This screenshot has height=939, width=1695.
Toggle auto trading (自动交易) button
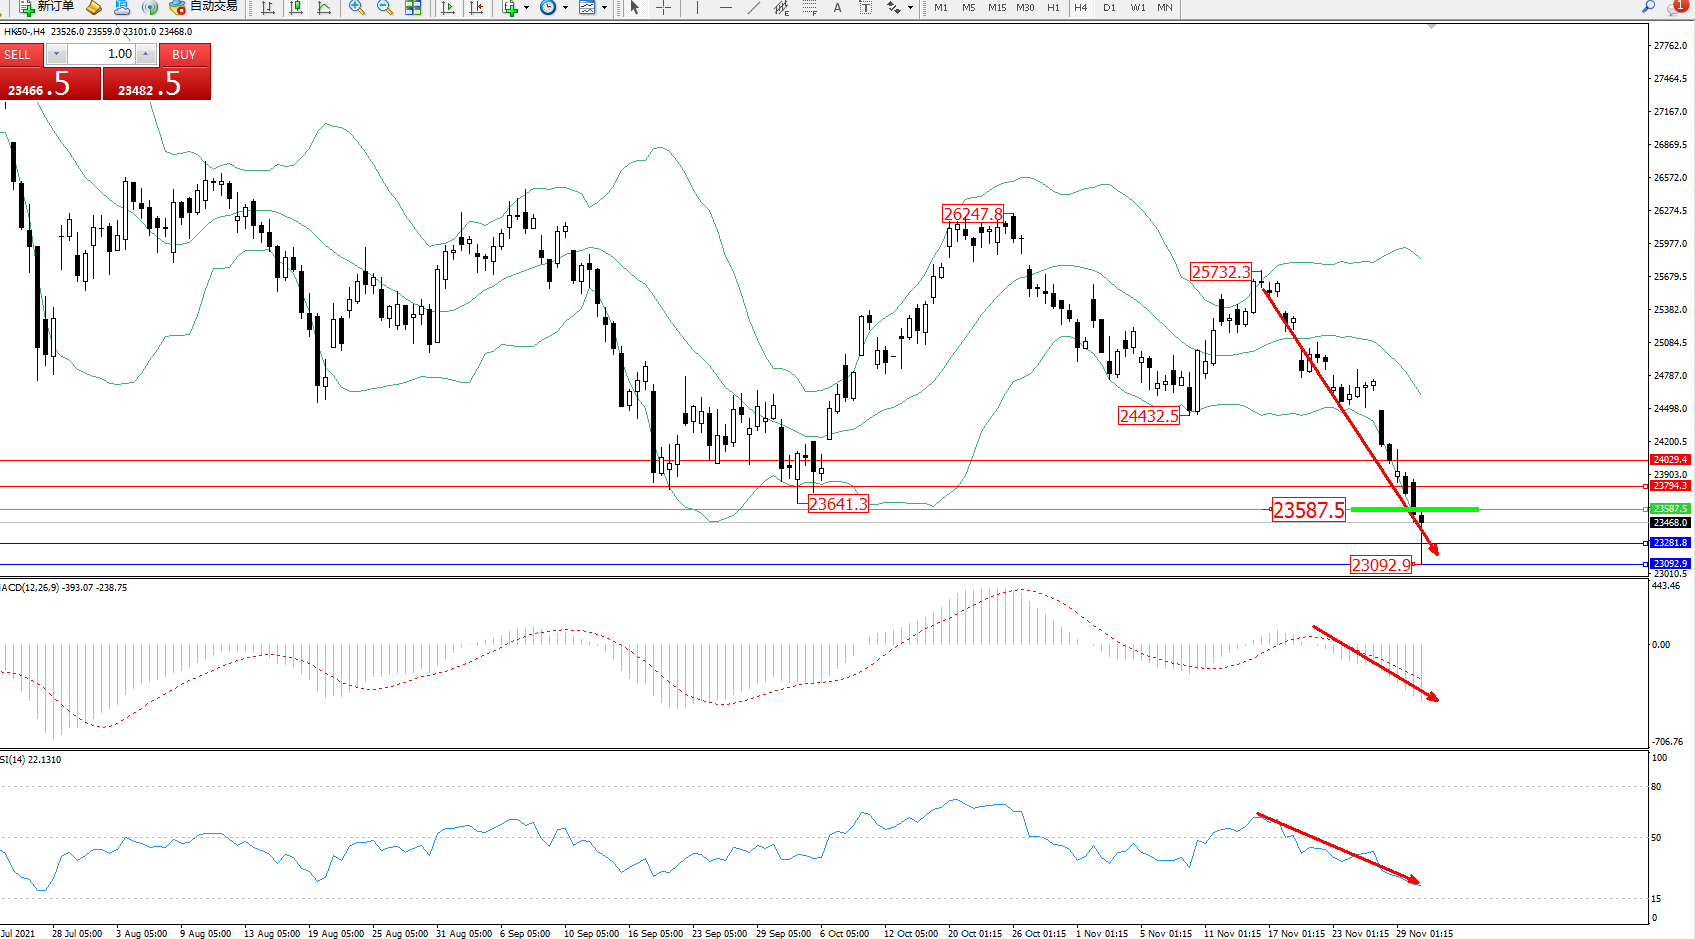[x=204, y=7]
